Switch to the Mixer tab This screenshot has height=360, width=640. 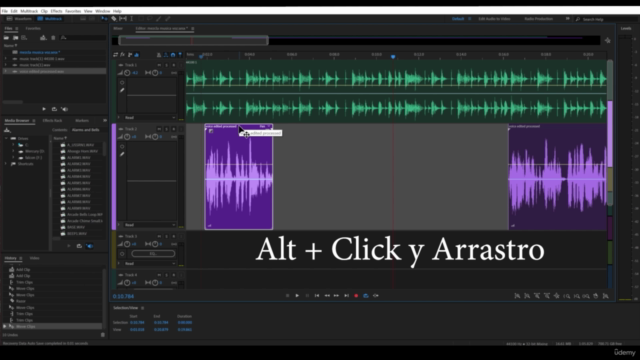tap(118, 29)
